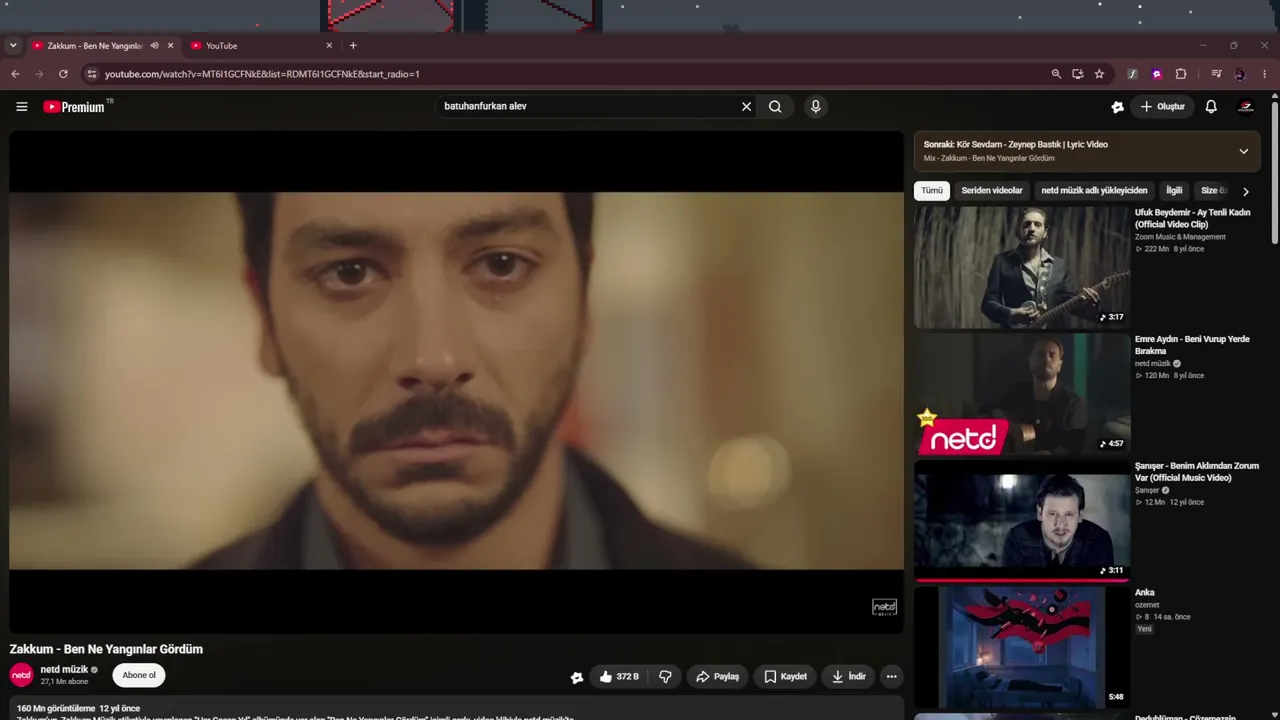Clear the search box text
Screen dimensions: 1280x720
pos(746,107)
